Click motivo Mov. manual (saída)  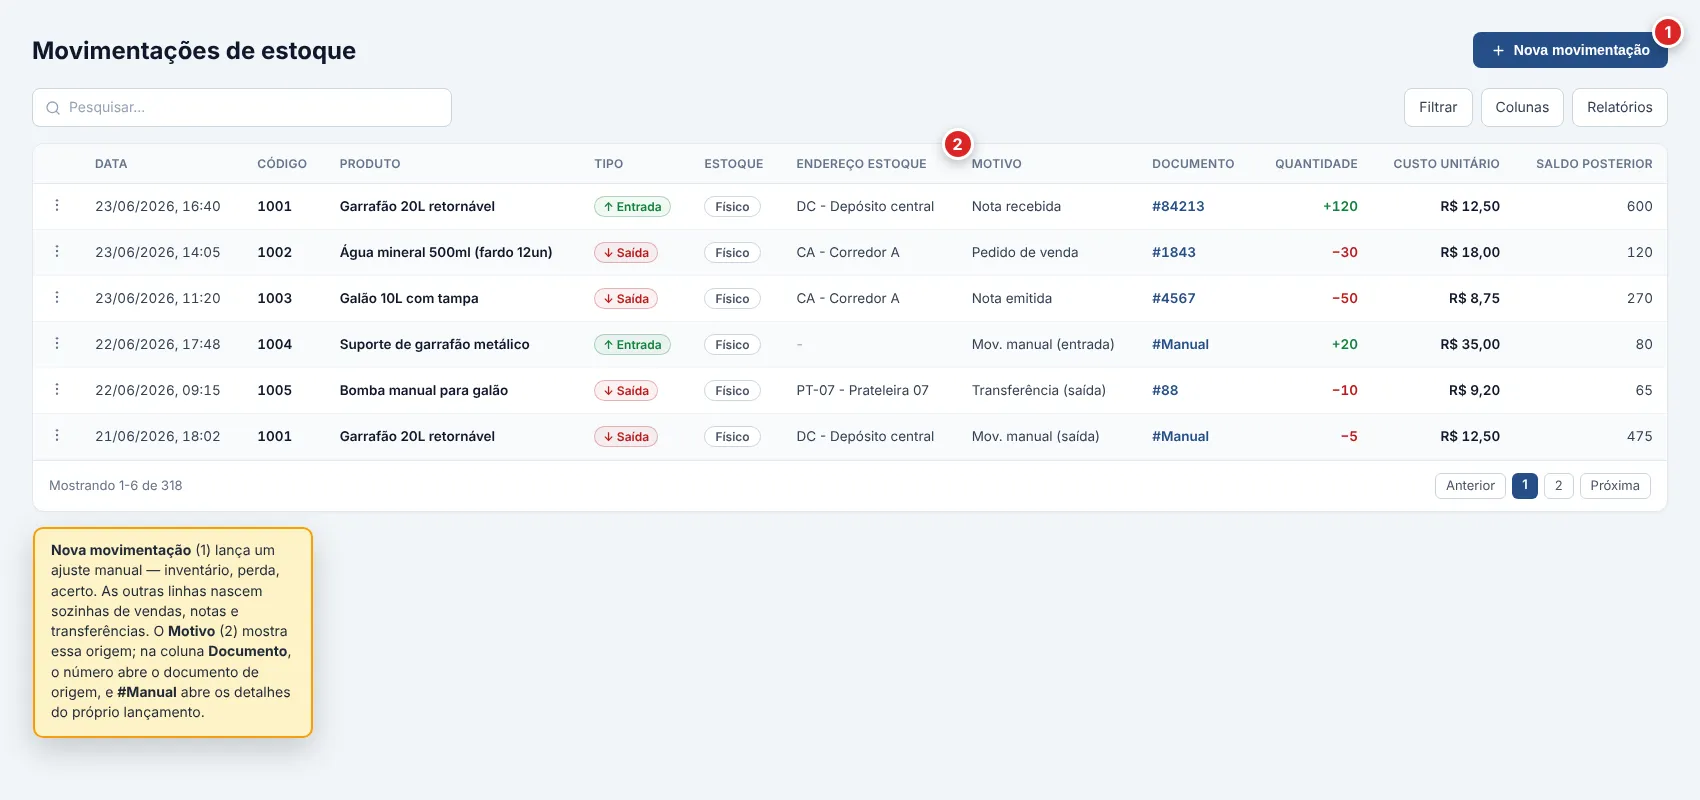pos(1035,436)
